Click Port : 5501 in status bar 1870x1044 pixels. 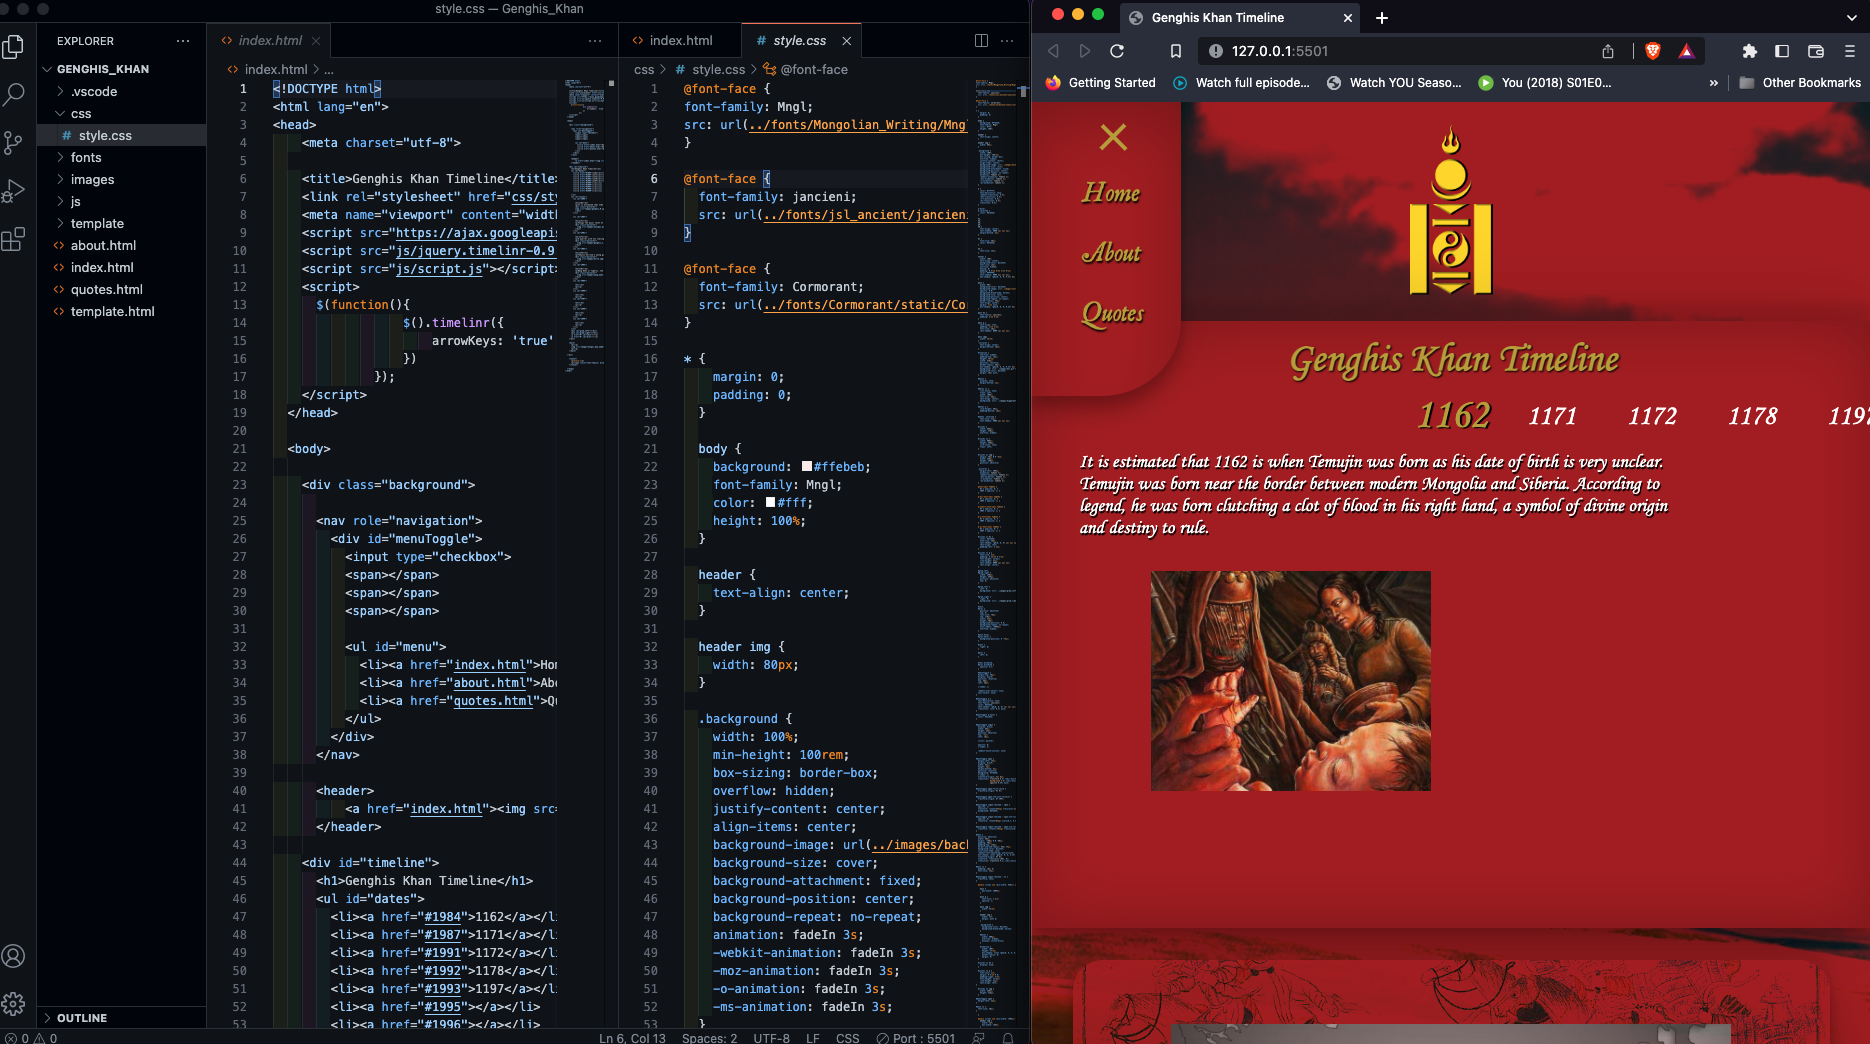coord(916,1037)
